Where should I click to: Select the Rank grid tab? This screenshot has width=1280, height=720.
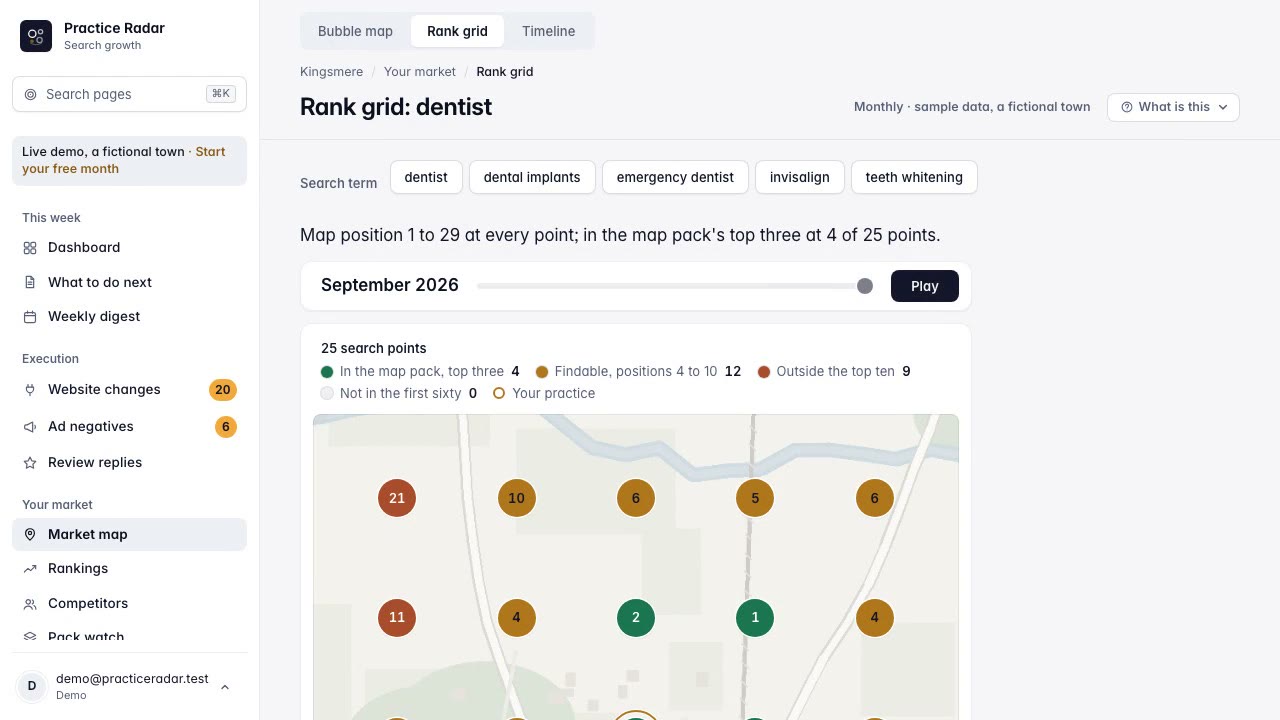[x=457, y=31]
